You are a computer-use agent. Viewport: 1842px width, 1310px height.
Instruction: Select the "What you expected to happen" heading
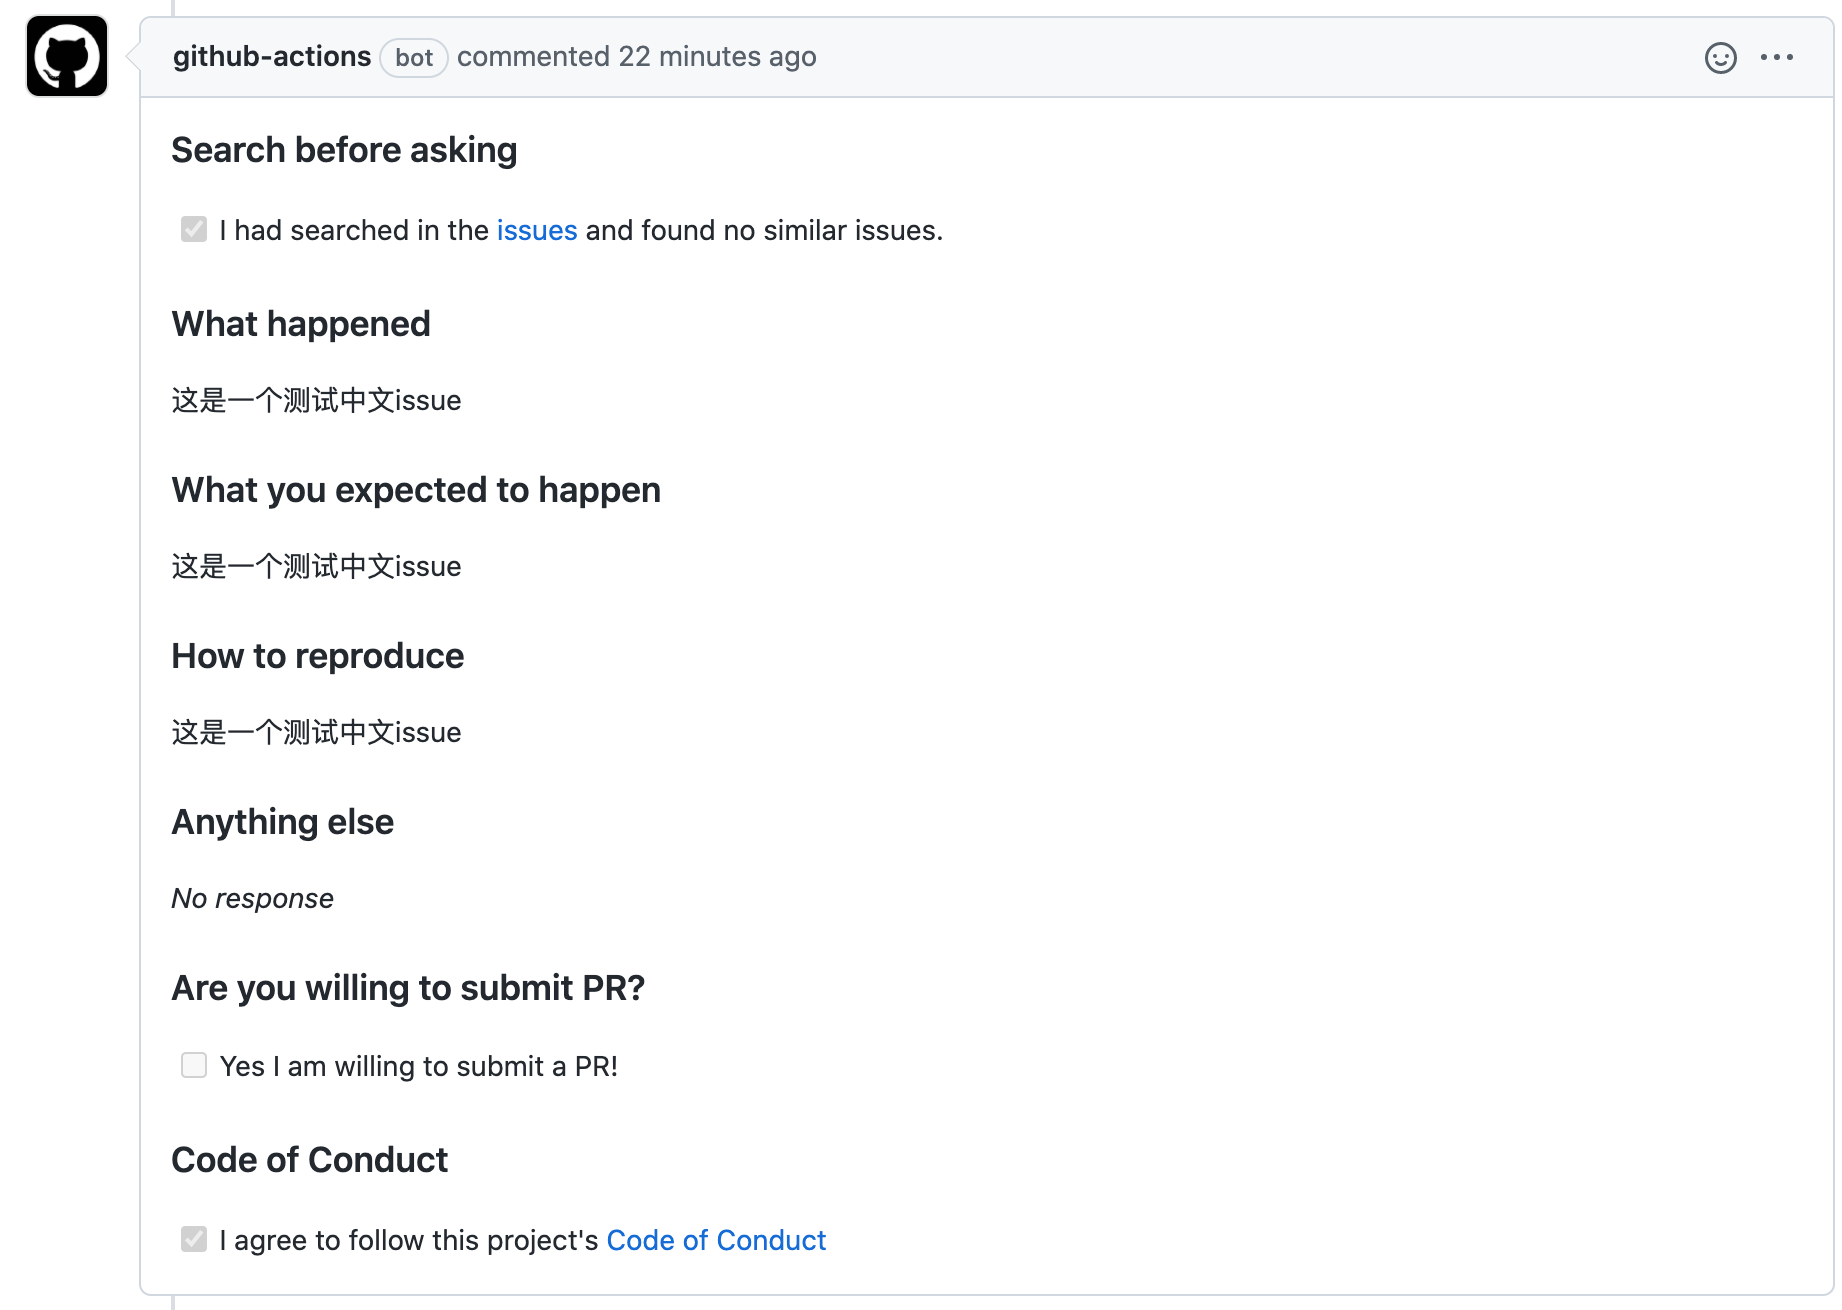pyautogui.click(x=416, y=491)
